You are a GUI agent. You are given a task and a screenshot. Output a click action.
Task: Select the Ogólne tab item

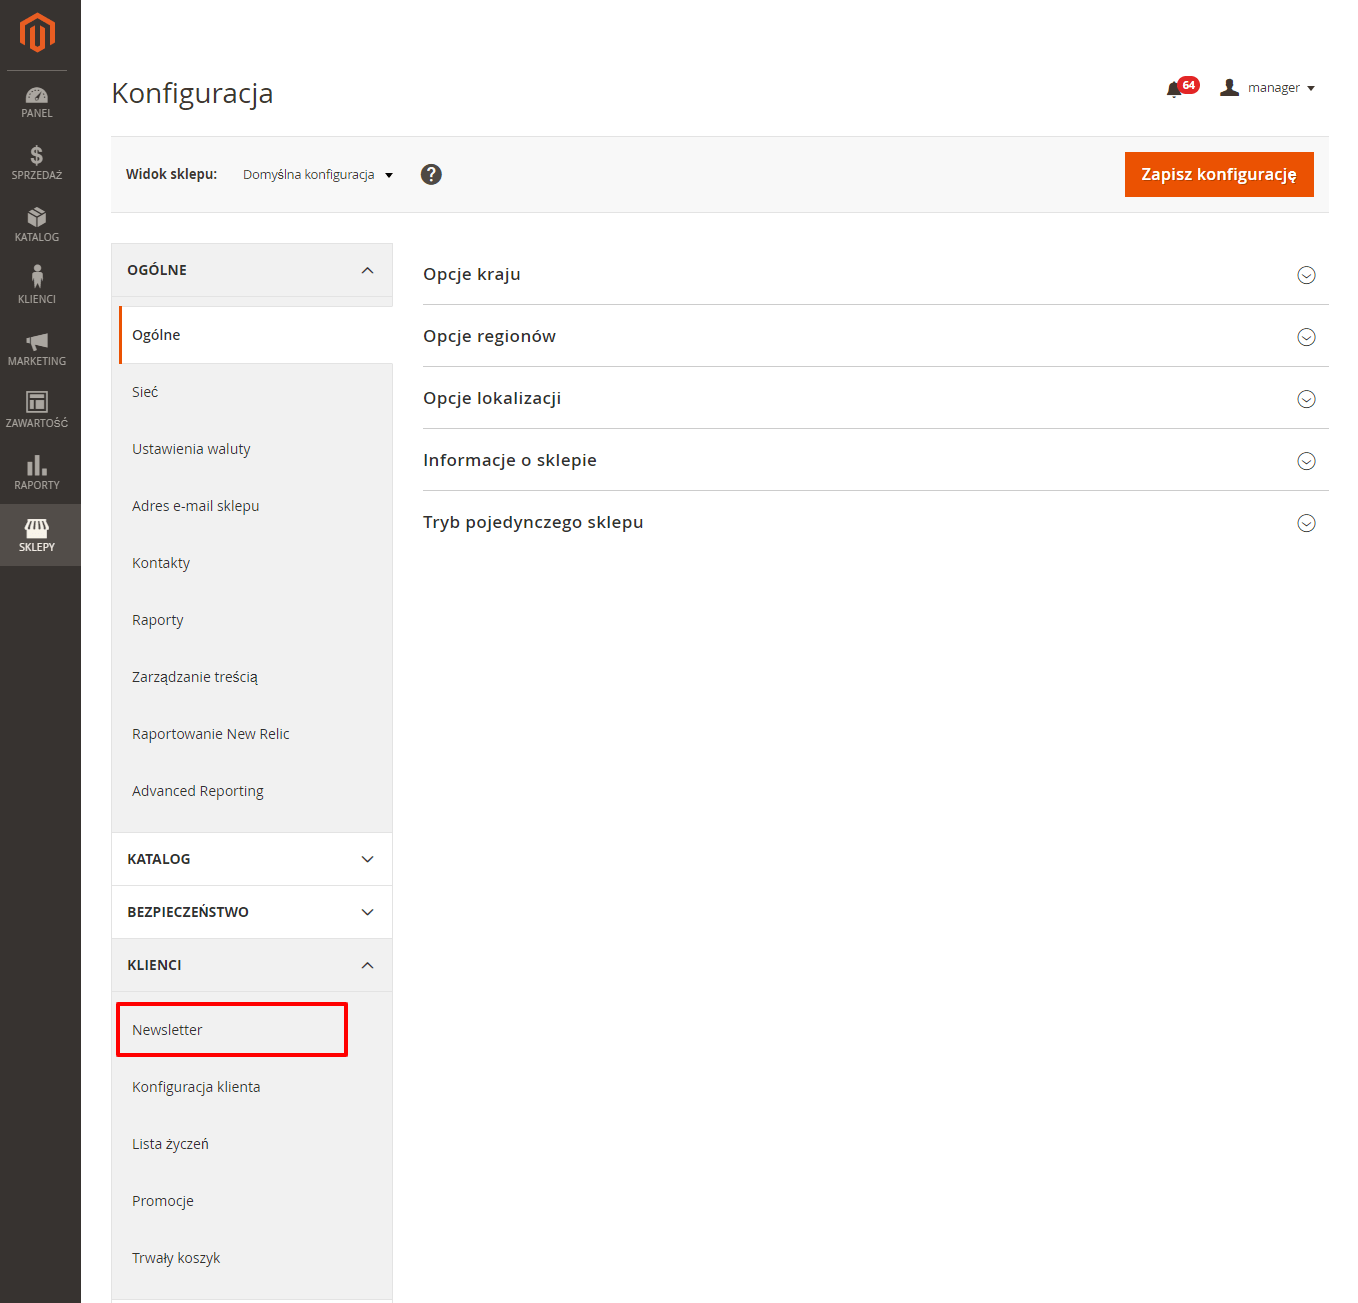pos(256,335)
